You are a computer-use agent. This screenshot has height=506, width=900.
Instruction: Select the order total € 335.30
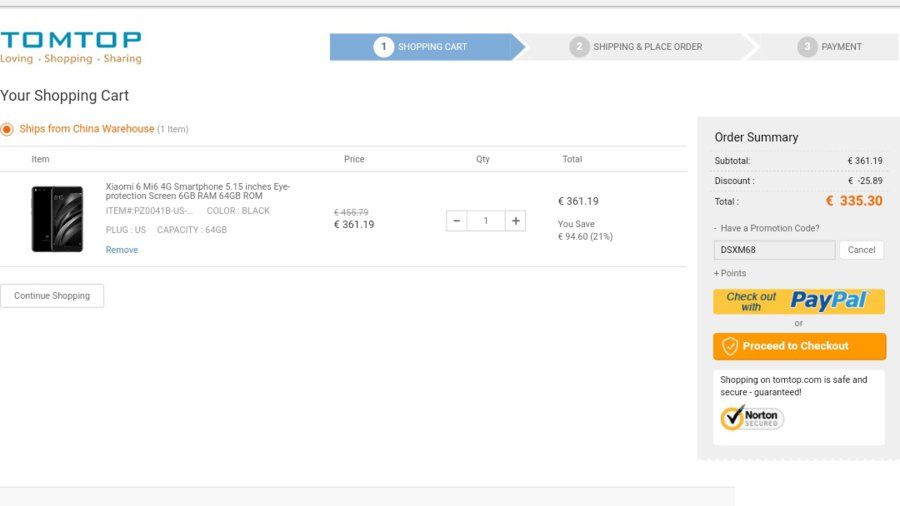point(854,201)
